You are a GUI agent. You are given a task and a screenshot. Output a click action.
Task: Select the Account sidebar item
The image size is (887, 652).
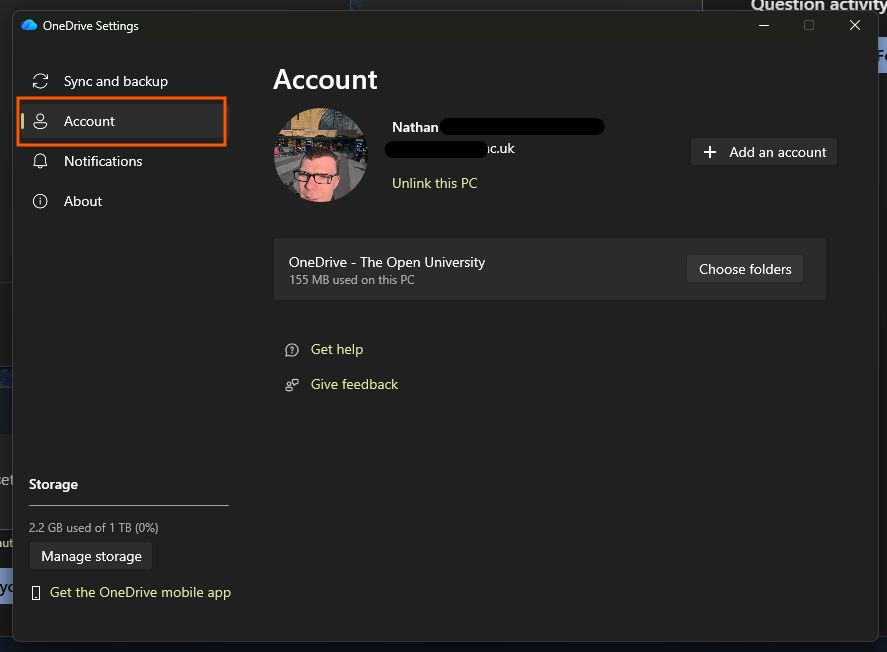(122, 121)
